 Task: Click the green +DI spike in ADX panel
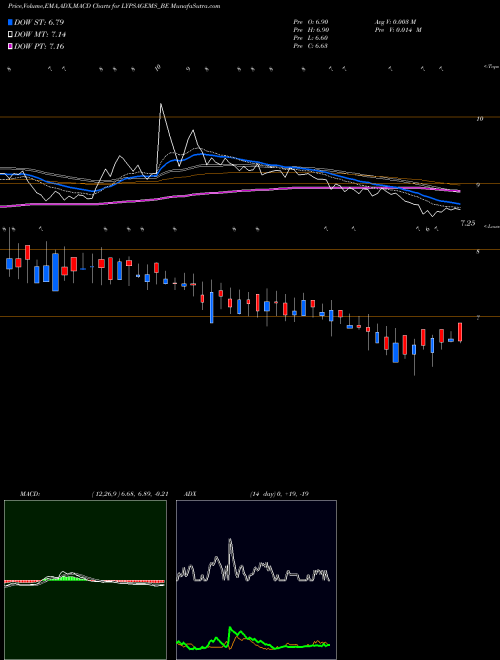point(231,629)
